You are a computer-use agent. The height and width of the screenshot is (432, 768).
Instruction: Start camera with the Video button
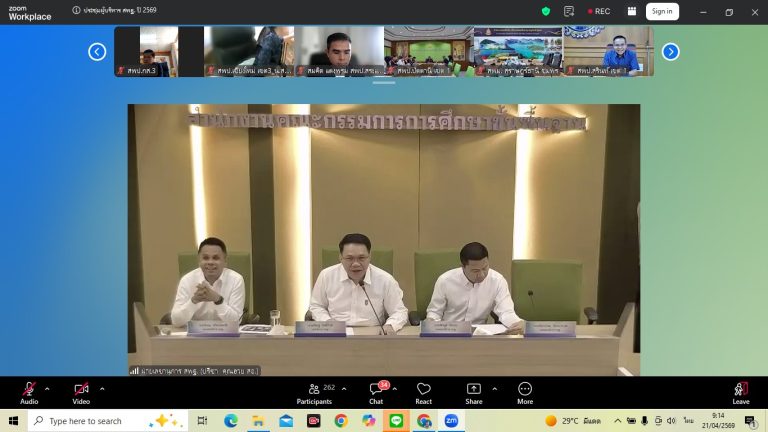(x=81, y=390)
